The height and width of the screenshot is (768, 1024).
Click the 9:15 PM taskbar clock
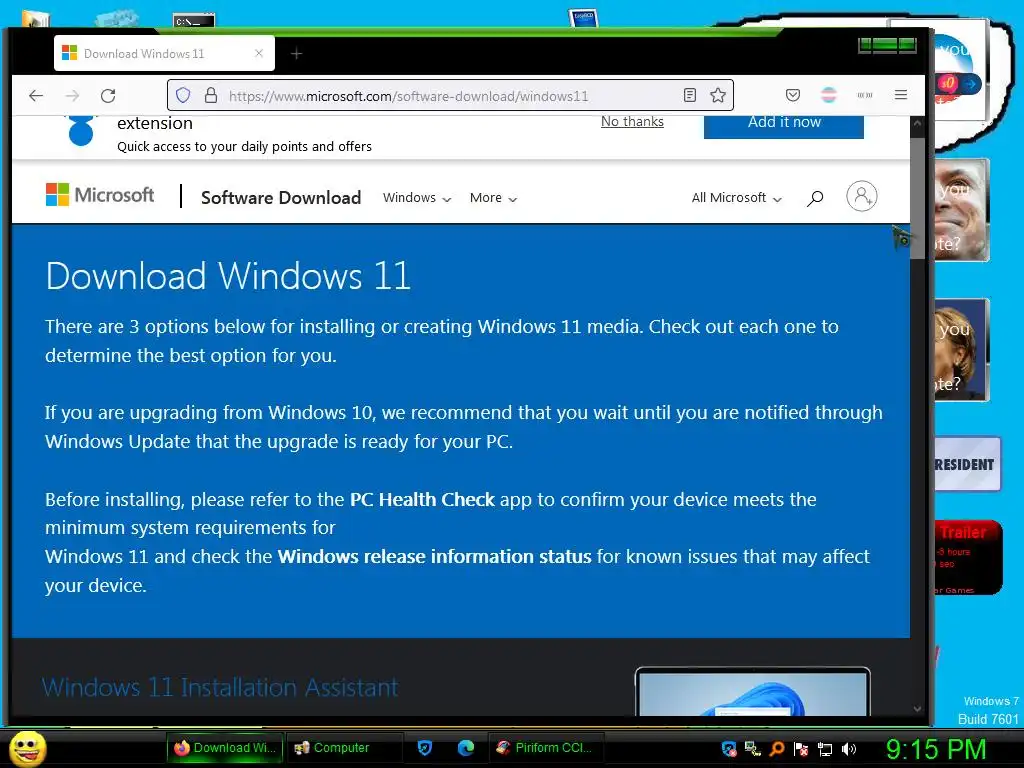click(x=936, y=749)
